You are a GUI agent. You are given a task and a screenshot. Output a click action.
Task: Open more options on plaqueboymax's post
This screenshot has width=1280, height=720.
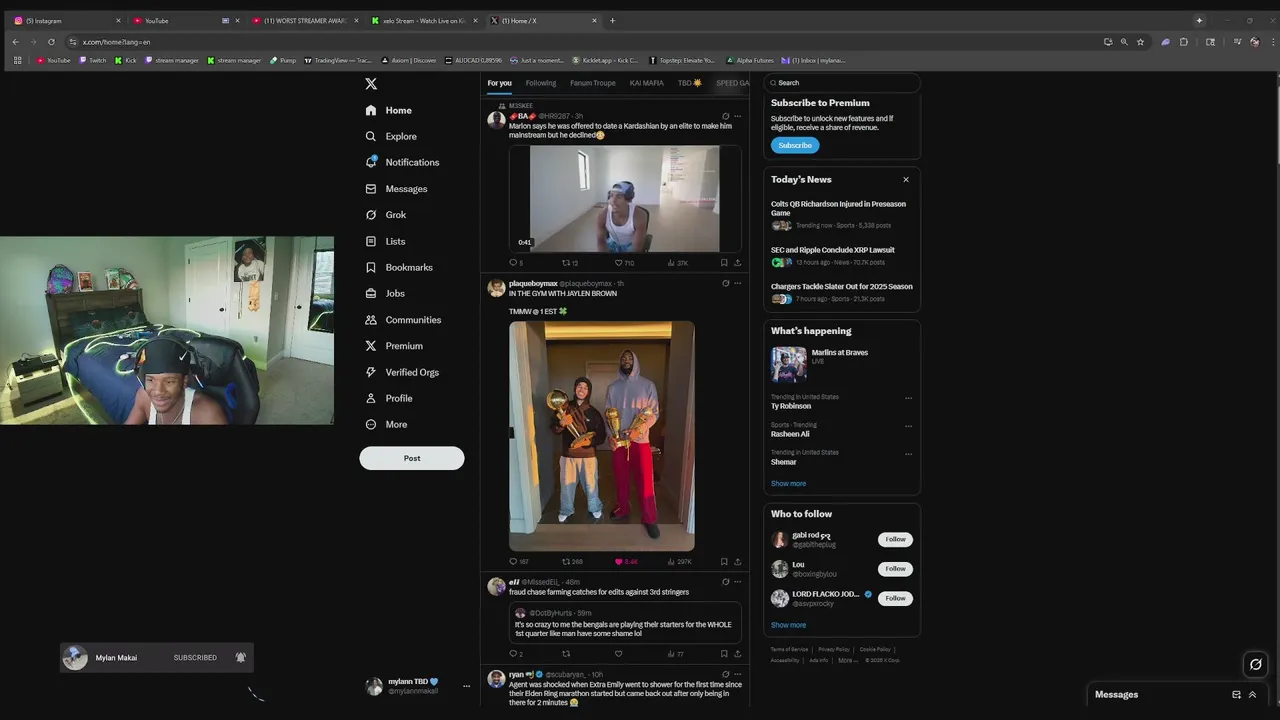(738, 283)
